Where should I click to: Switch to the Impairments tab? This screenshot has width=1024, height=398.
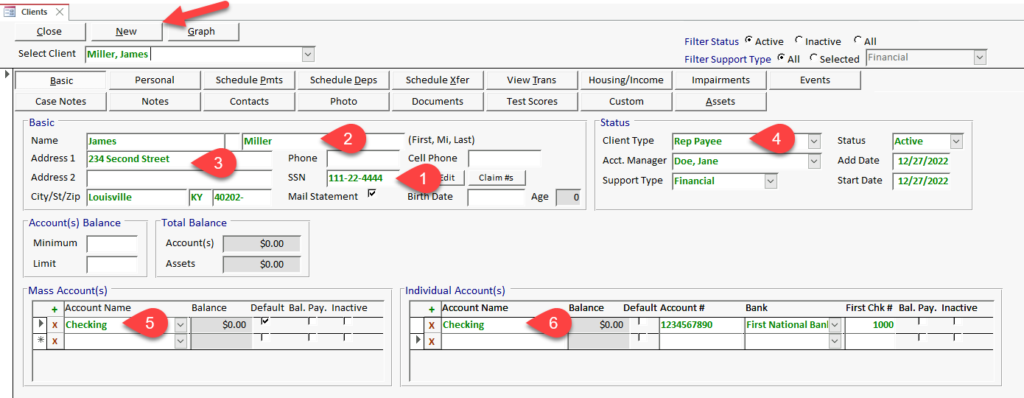tap(720, 80)
